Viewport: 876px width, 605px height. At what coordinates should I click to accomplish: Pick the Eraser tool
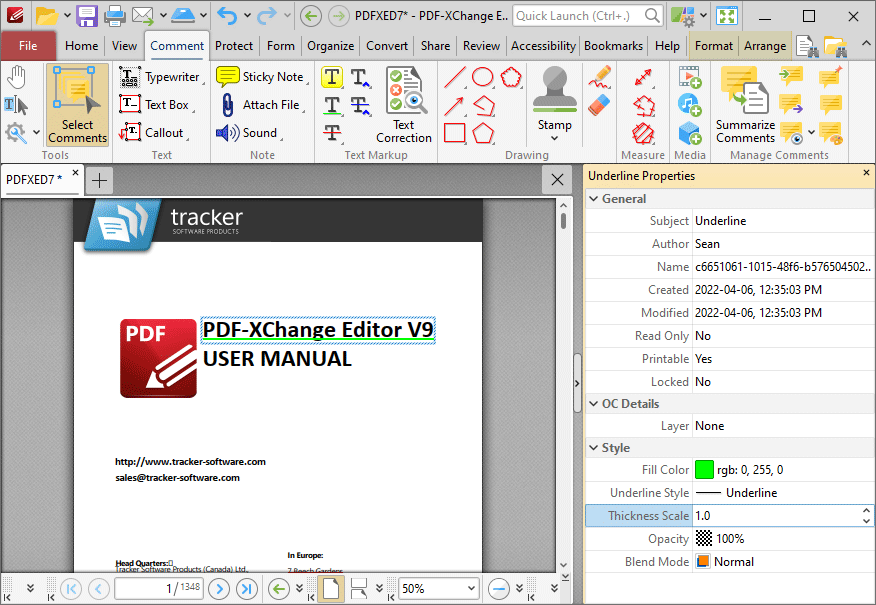pyautogui.click(x=599, y=105)
